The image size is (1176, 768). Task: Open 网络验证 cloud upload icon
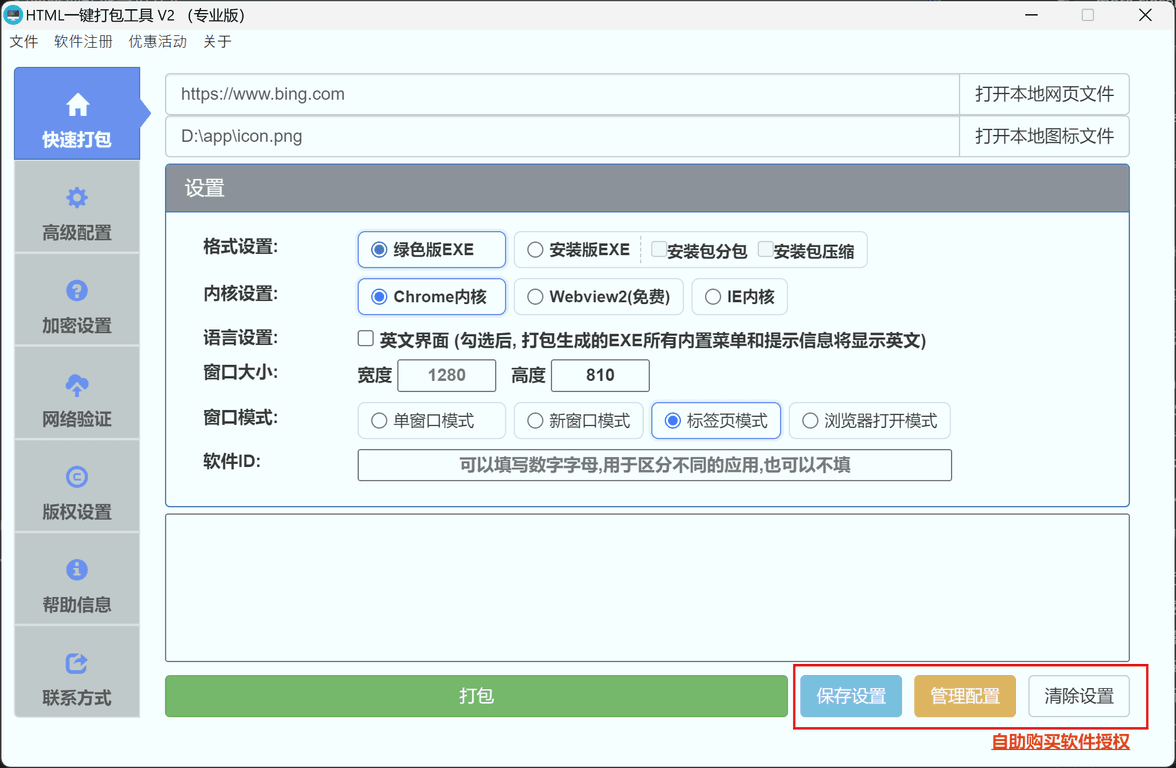coord(77,385)
